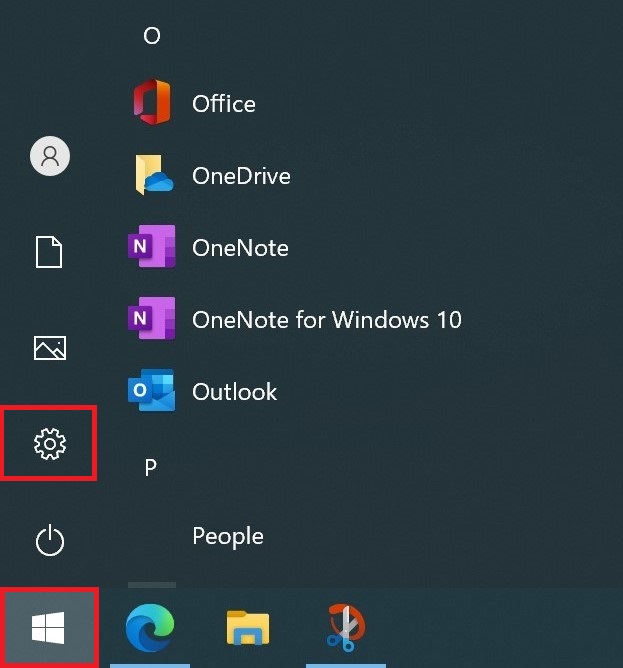The image size is (623, 668).
Task: Select the OneNote label in the list
Action: [x=240, y=248]
